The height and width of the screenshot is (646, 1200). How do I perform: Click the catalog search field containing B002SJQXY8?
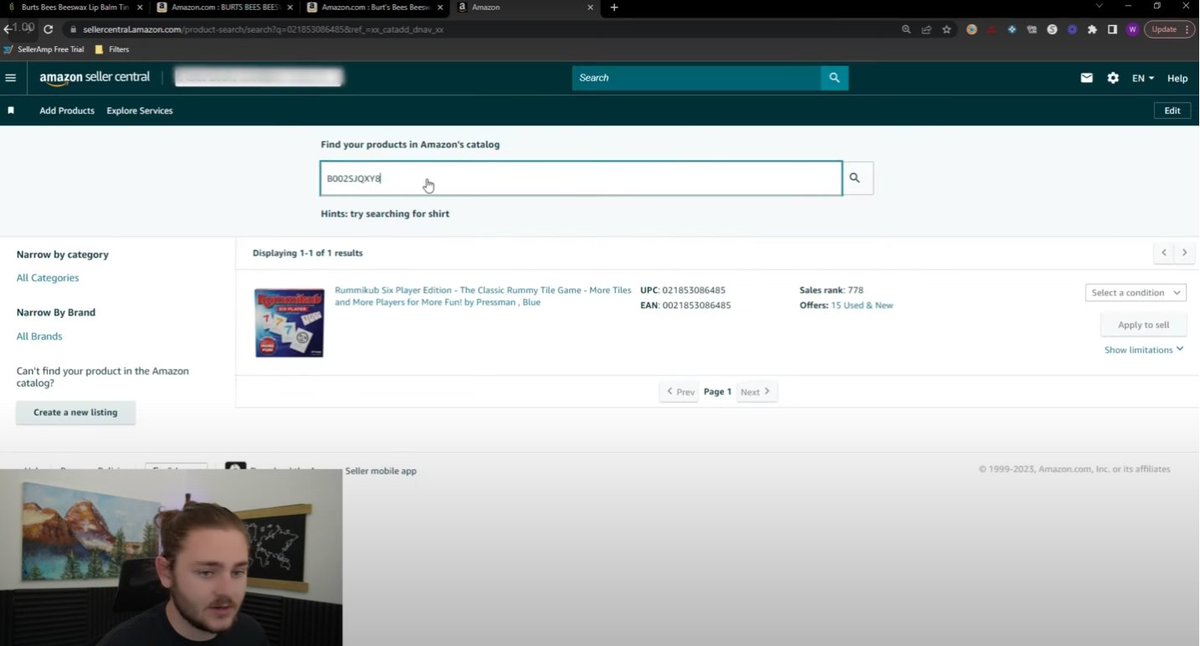pos(581,178)
